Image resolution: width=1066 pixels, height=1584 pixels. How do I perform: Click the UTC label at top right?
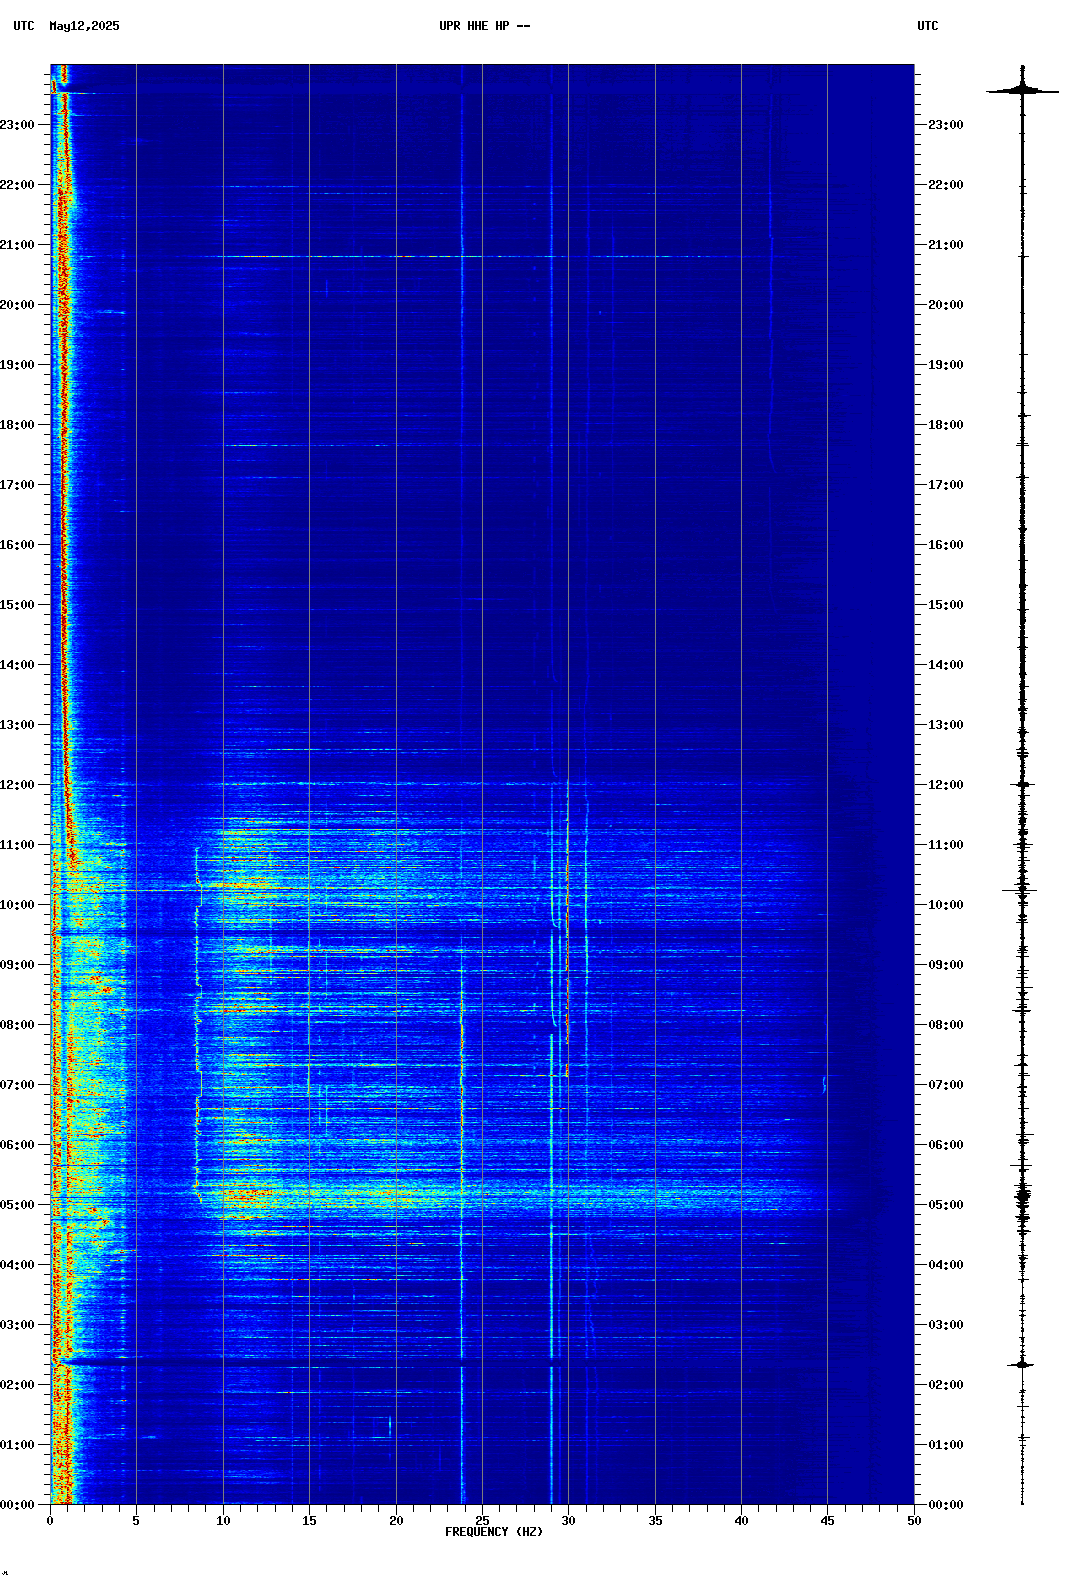pyautogui.click(x=928, y=26)
